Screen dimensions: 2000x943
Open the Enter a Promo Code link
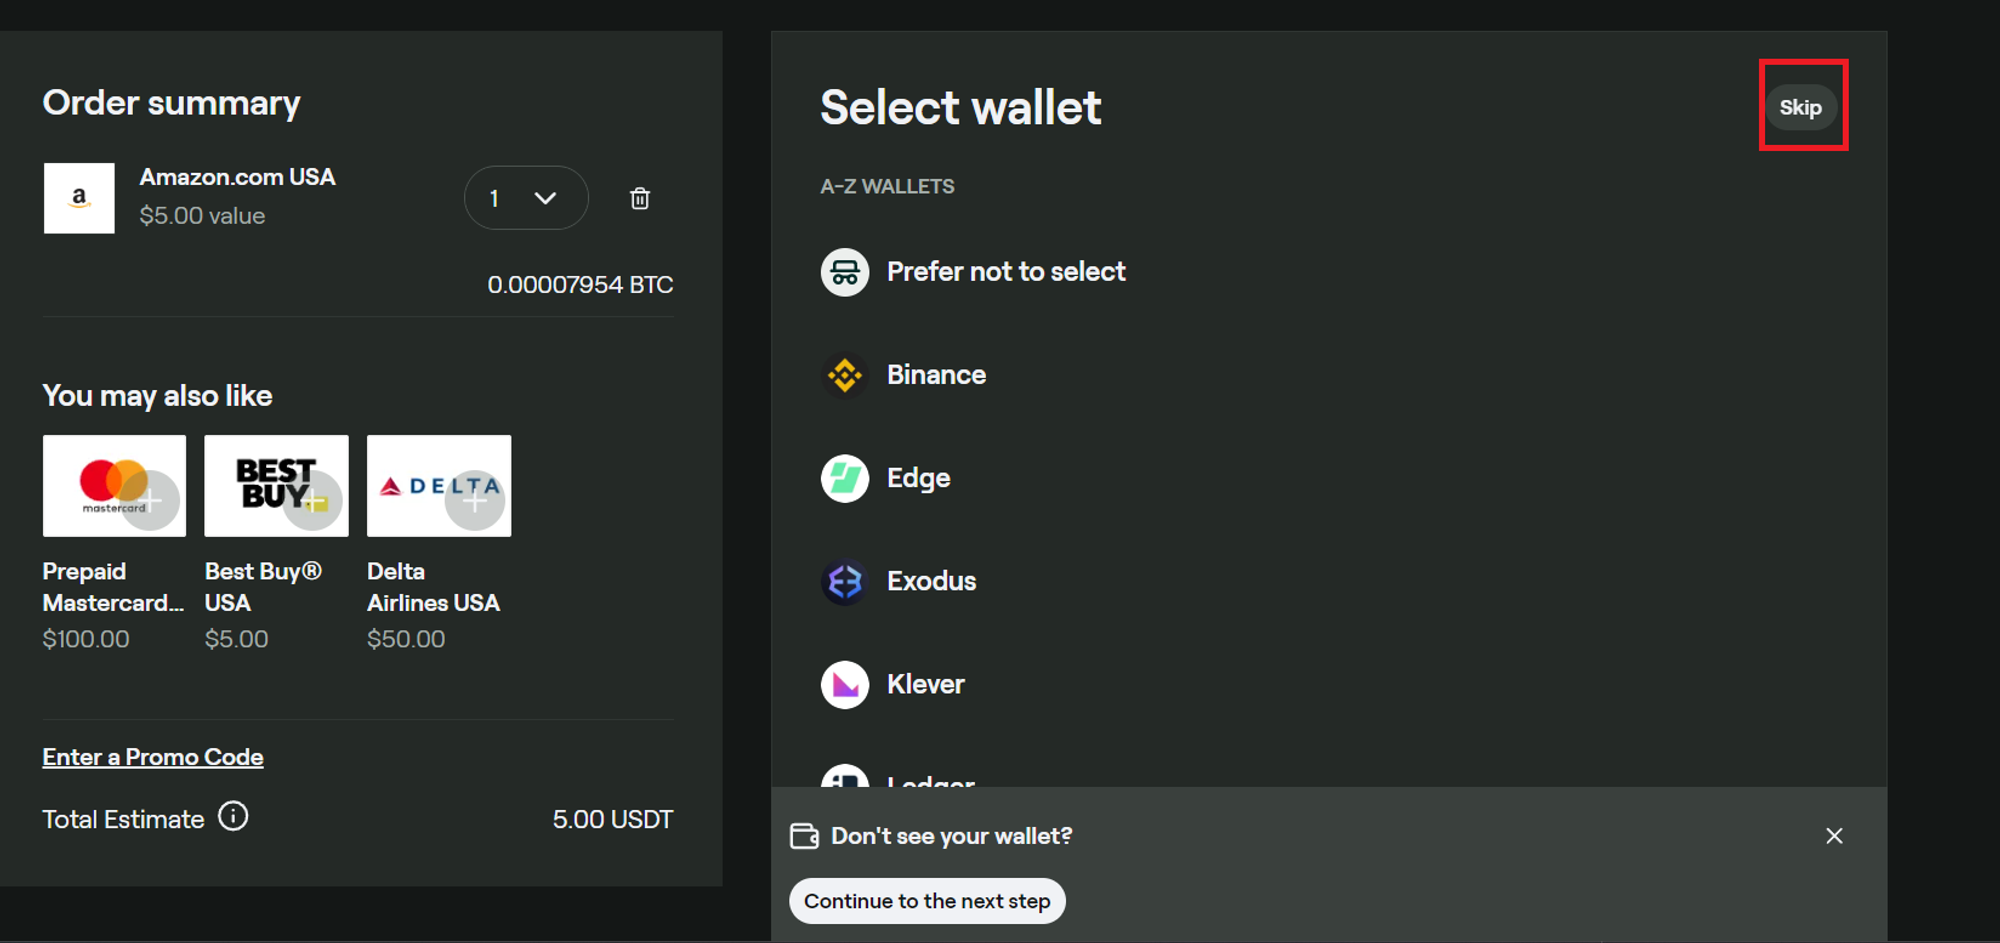coord(153,757)
